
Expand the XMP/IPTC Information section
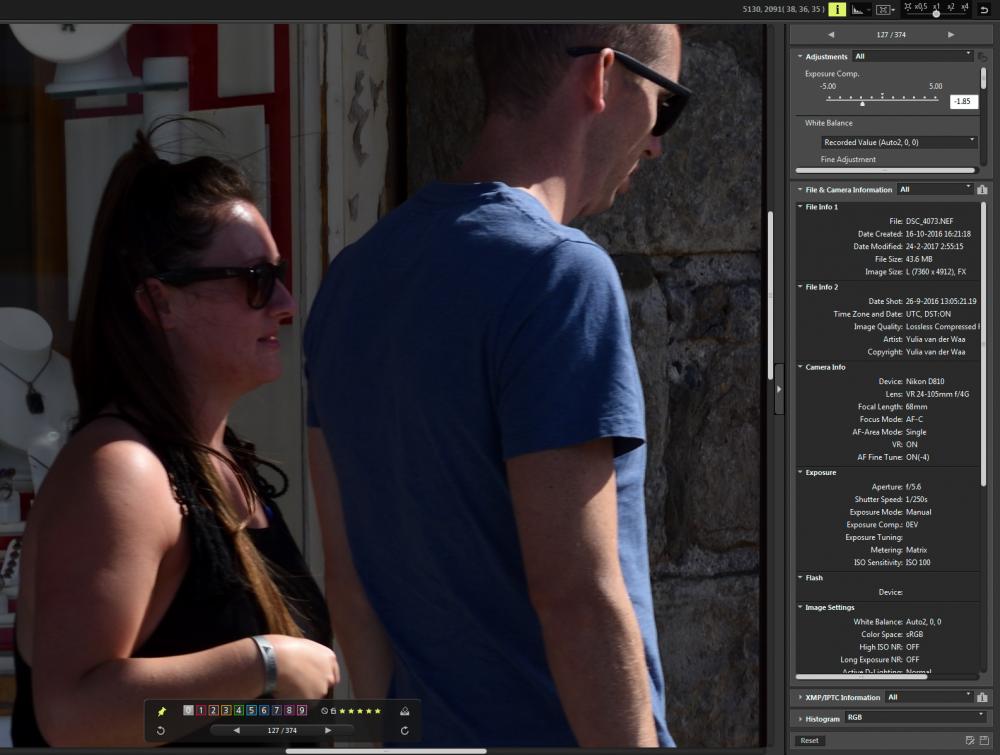(x=800, y=697)
